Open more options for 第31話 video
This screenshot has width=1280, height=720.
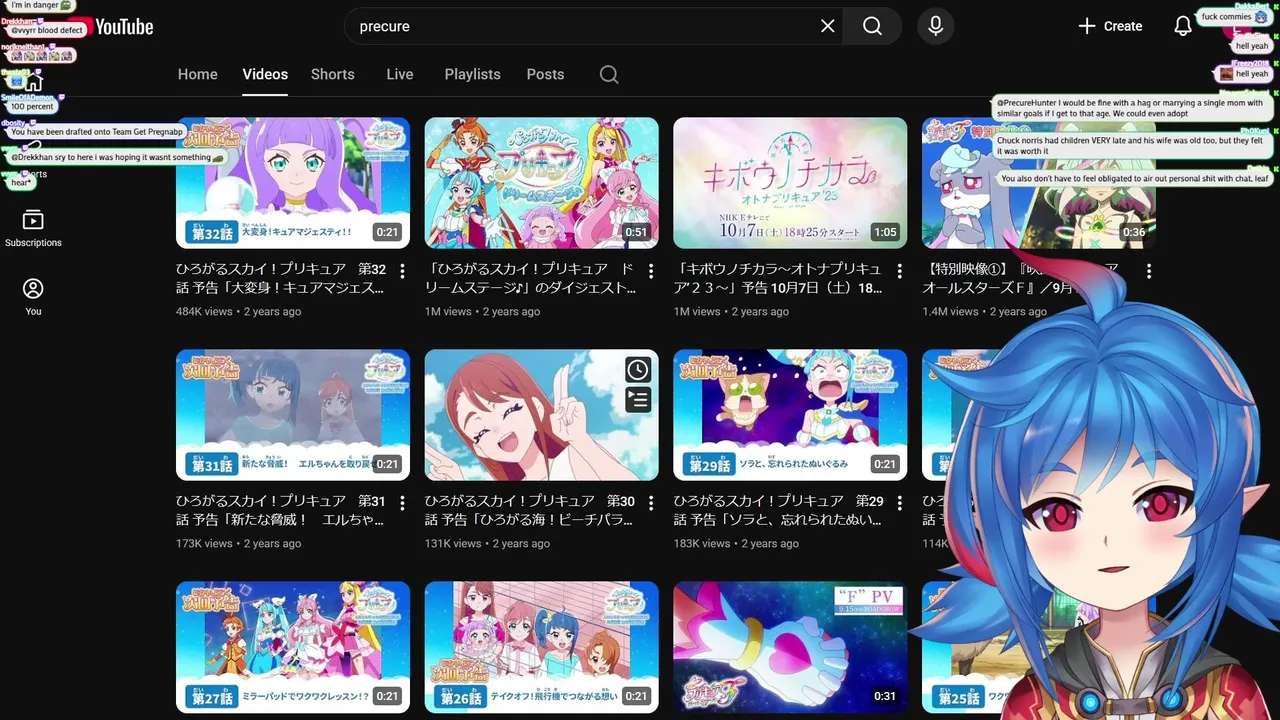pyautogui.click(x=402, y=503)
